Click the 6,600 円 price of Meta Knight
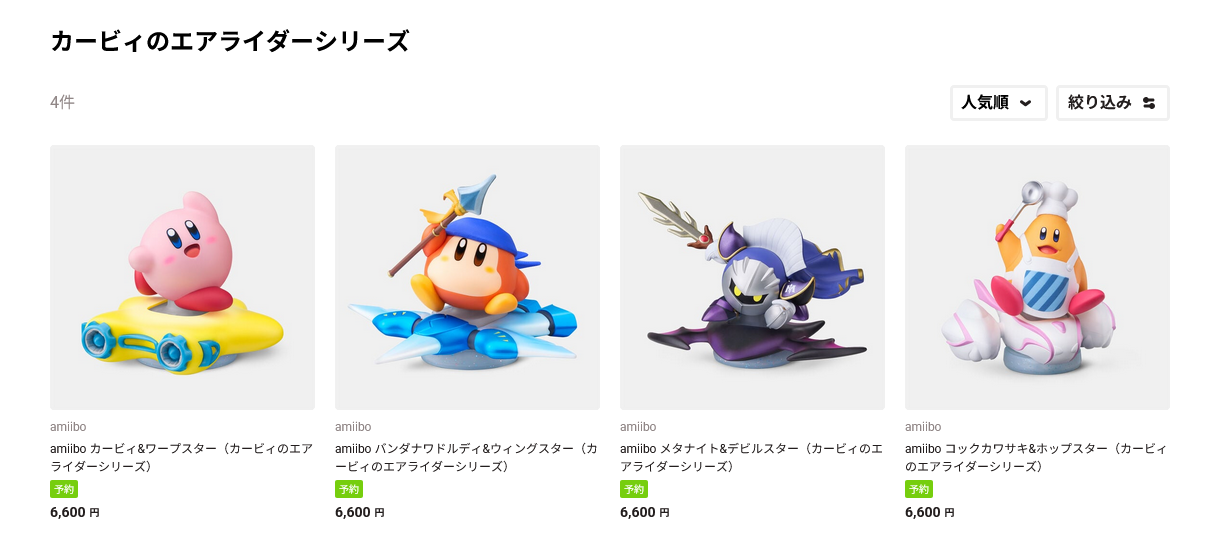The height and width of the screenshot is (550, 1220). (645, 512)
